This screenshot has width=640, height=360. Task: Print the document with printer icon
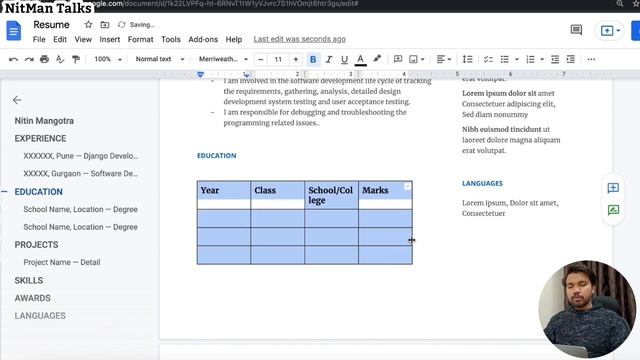44,60
